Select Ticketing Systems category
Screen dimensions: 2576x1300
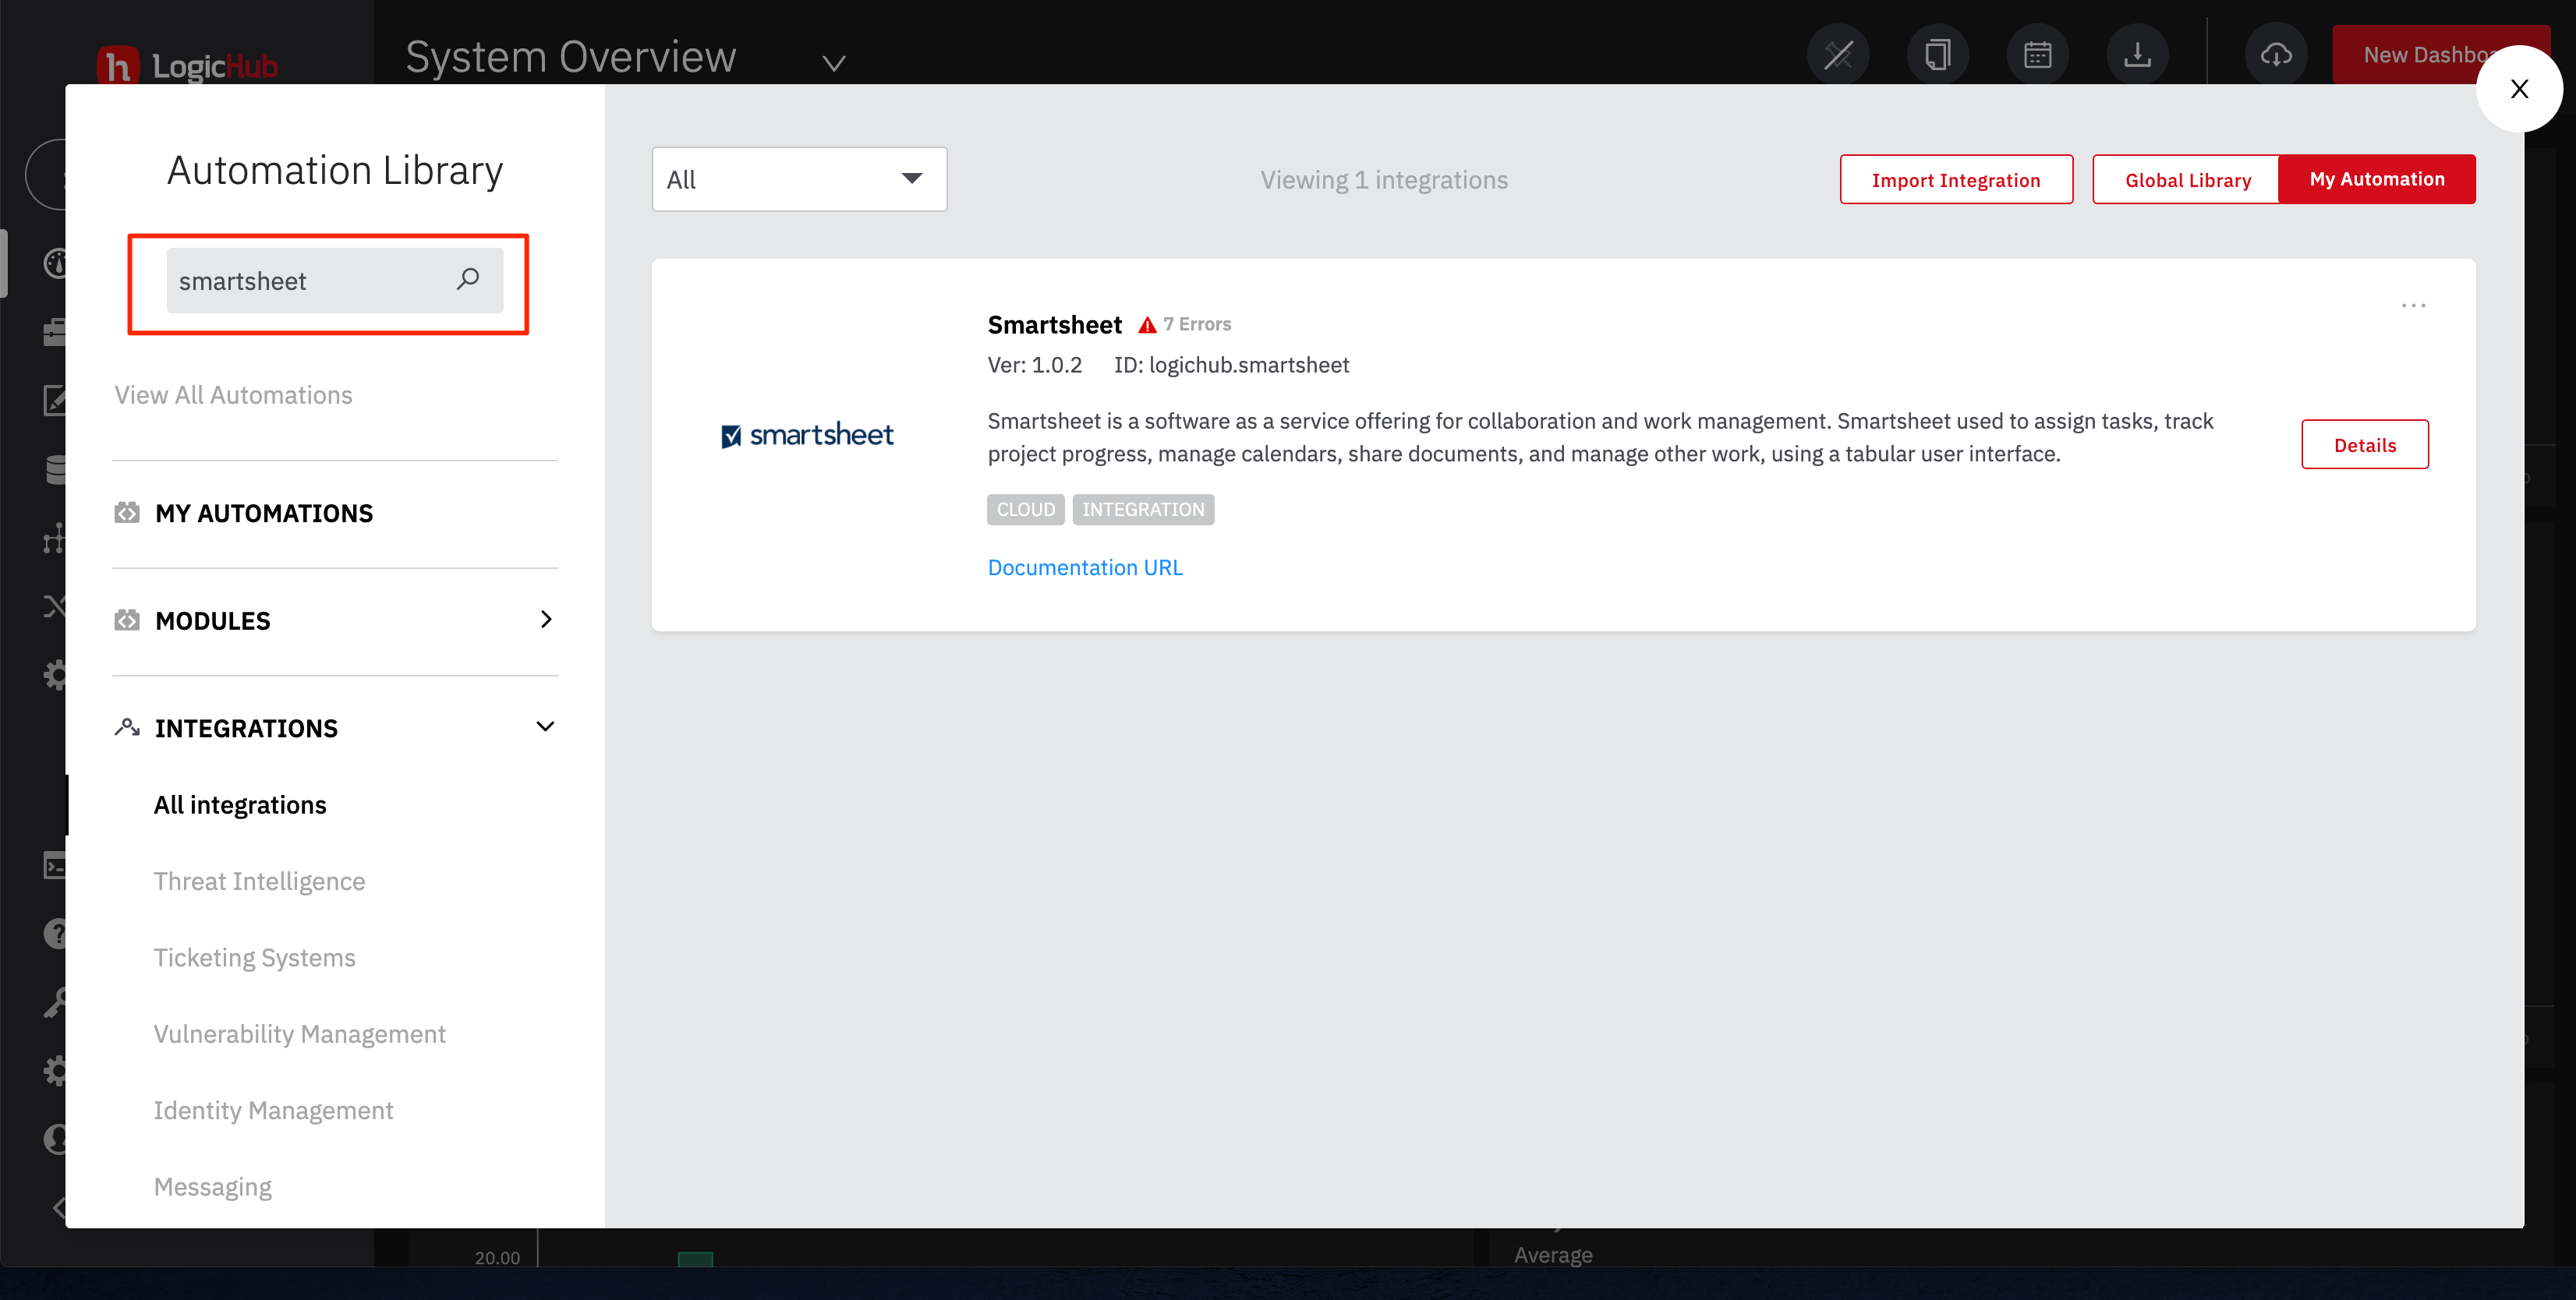click(x=254, y=957)
